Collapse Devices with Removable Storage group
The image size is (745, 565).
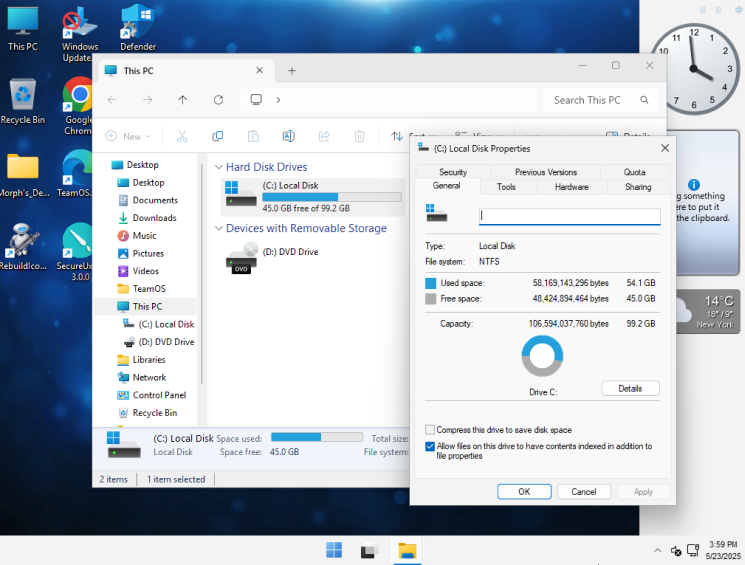(219, 229)
